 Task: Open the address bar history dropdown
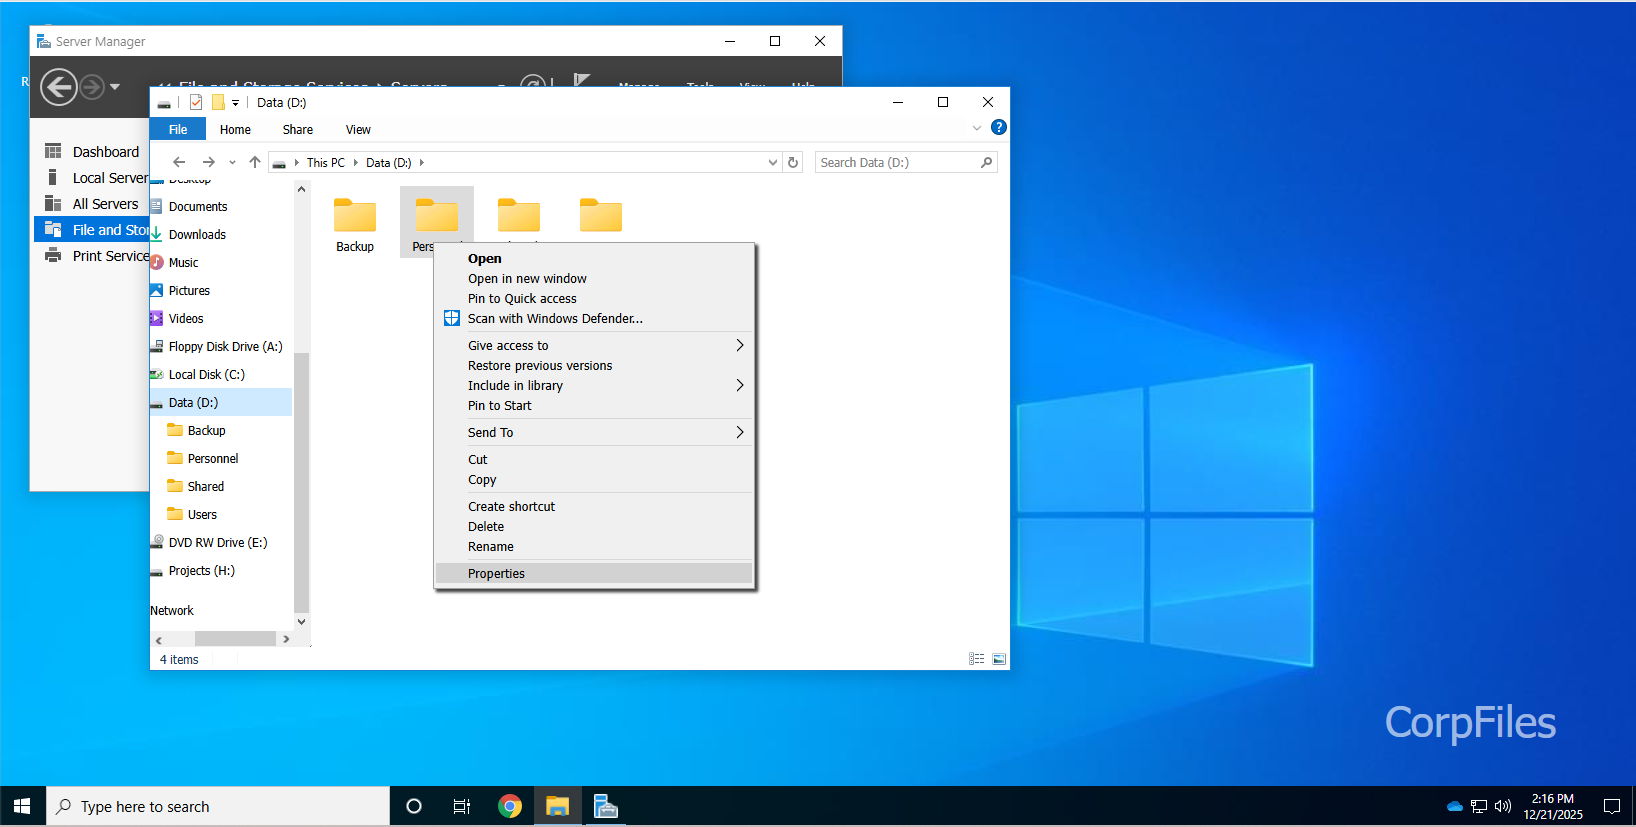tap(772, 163)
